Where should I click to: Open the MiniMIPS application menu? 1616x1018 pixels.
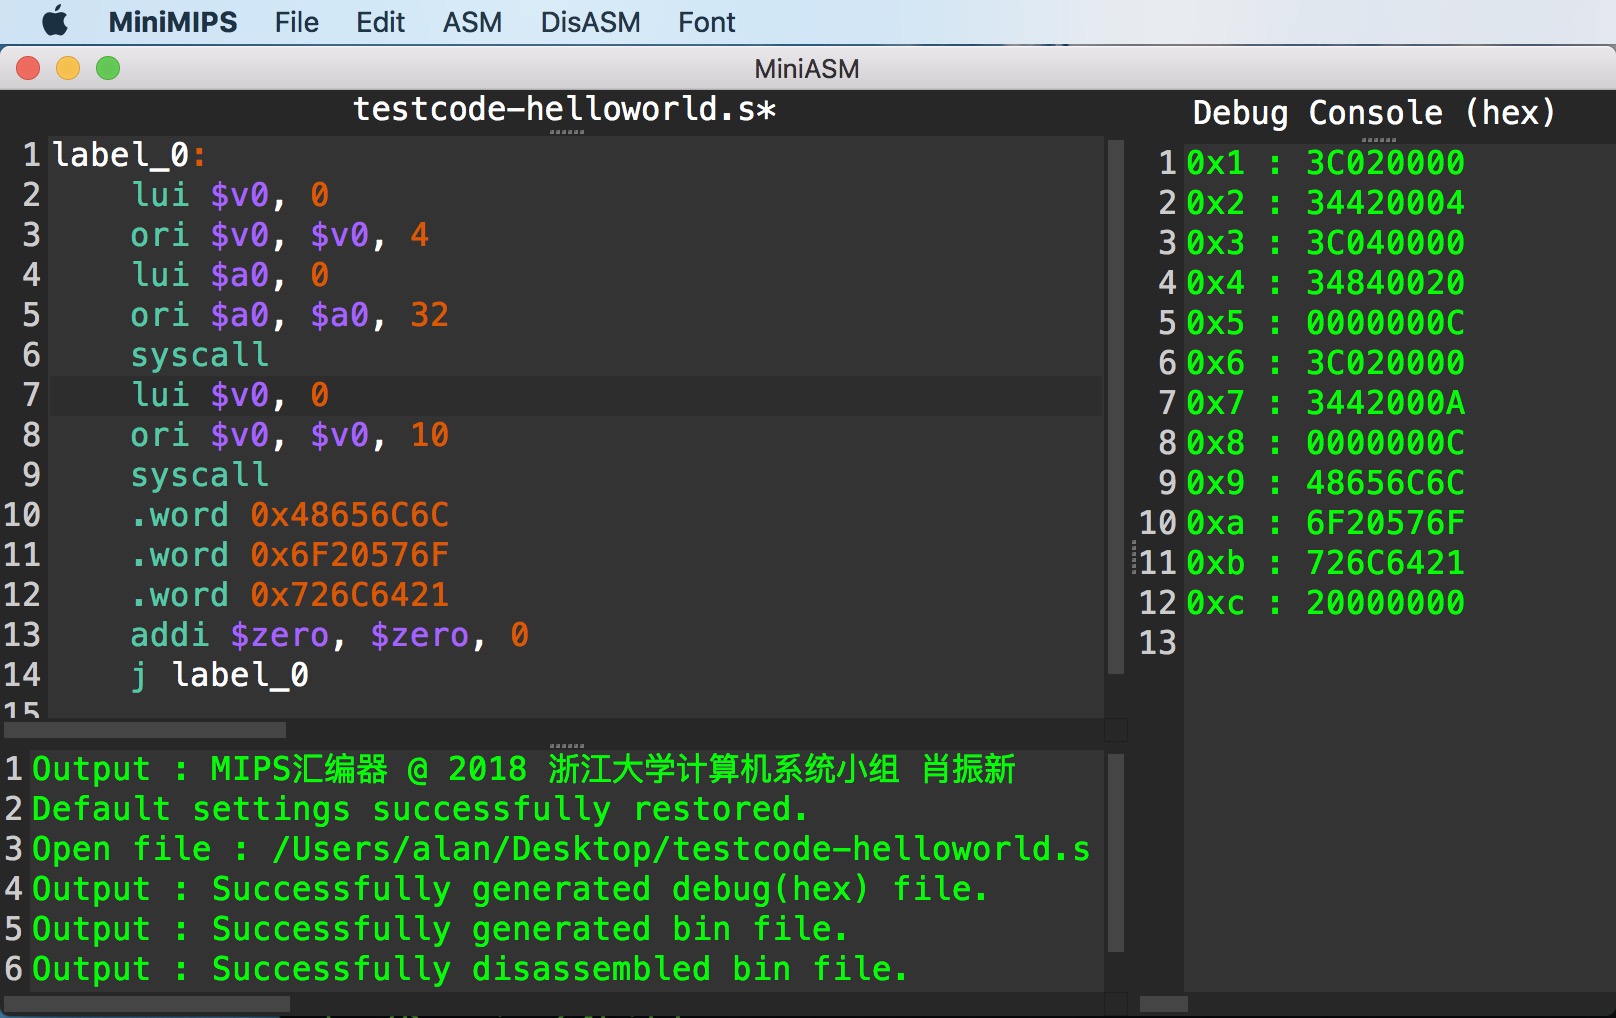click(173, 22)
